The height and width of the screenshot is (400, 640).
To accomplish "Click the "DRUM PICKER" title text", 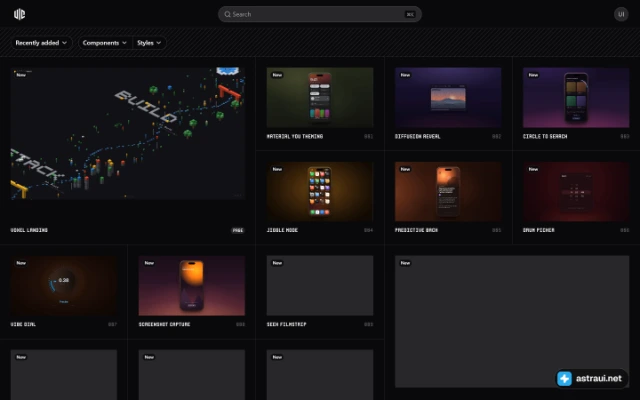I will click(538, 230).
